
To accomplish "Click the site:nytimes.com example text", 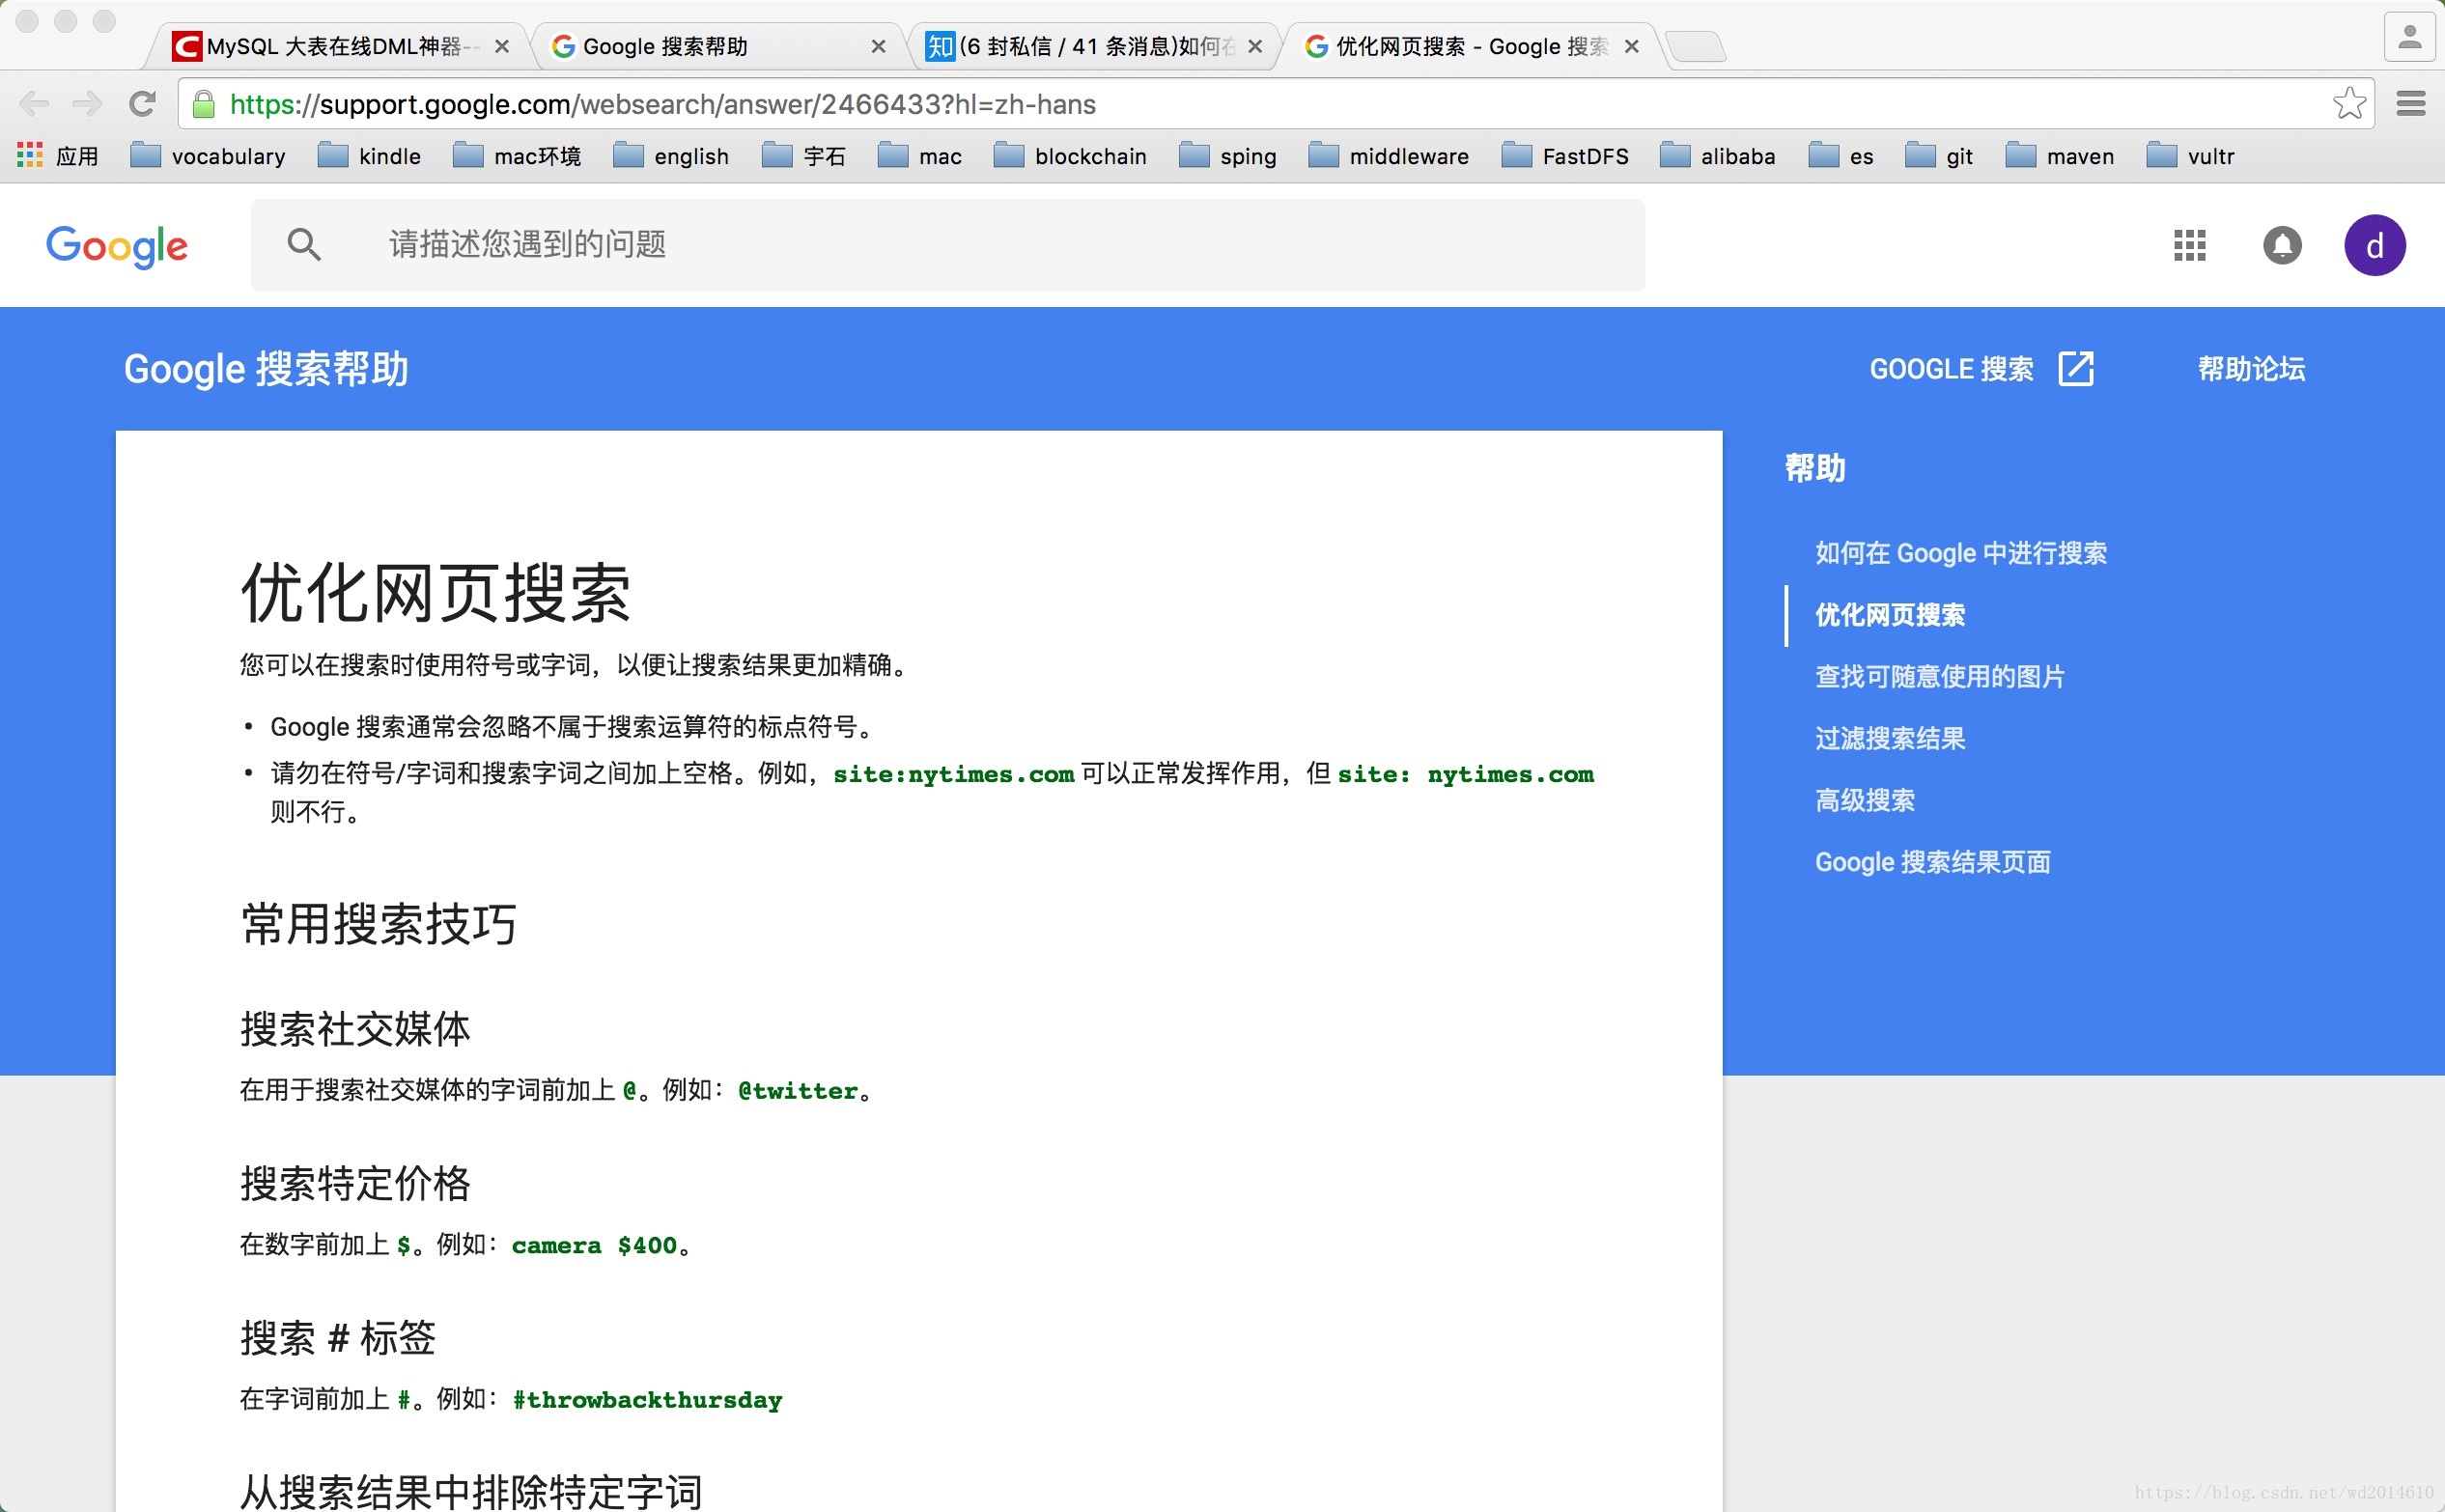I will coord(954,774).
